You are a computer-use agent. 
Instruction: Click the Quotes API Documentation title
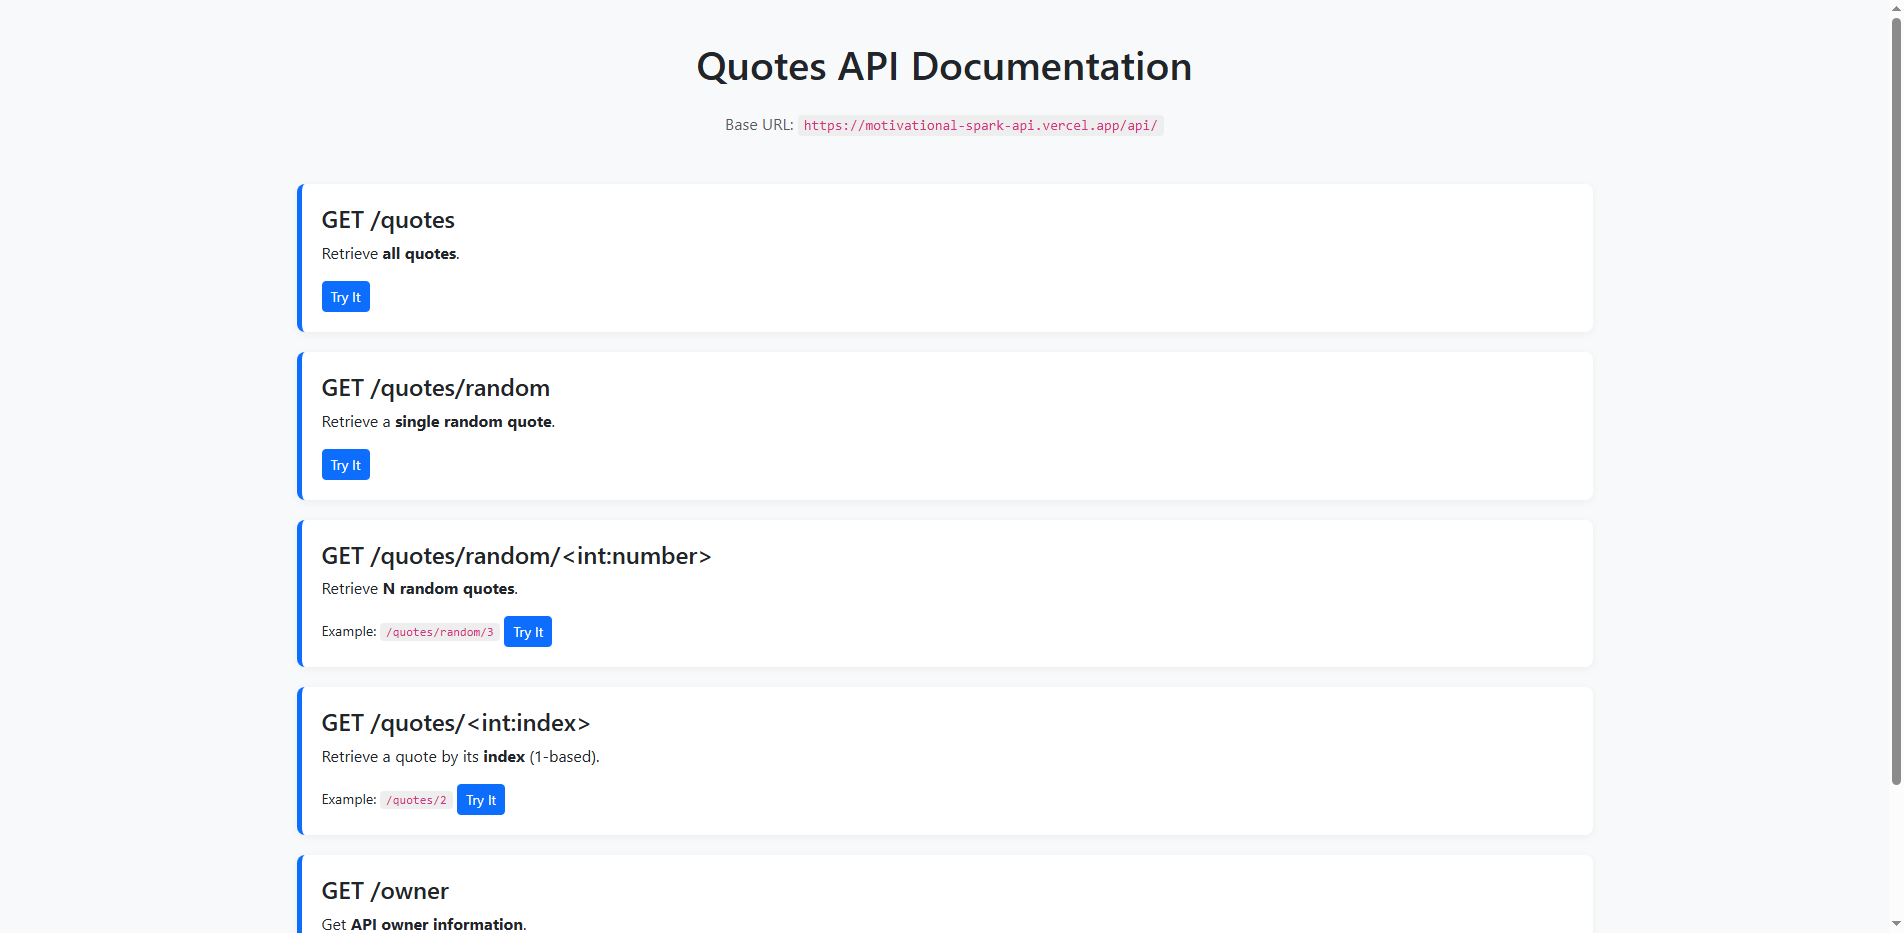[943, 66]
